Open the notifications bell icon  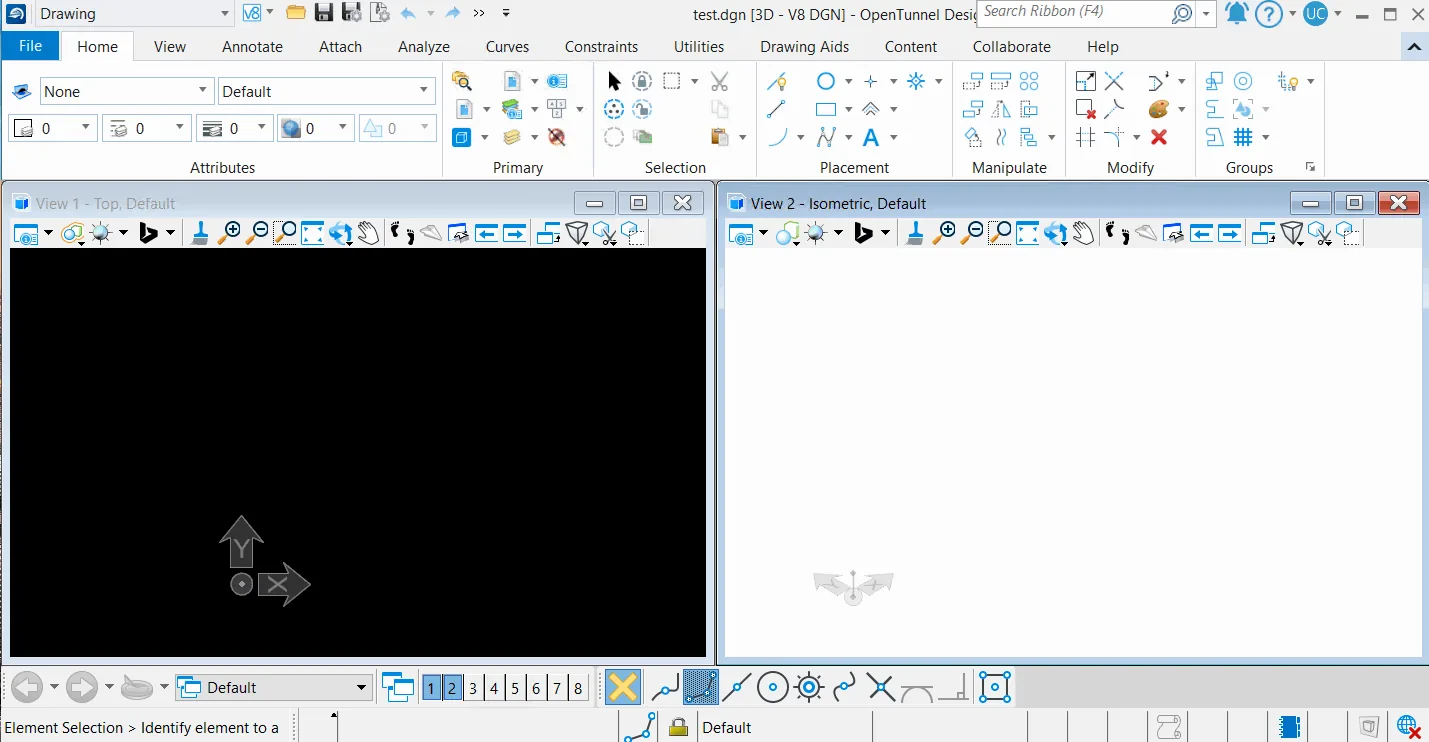click(1236, 13)
